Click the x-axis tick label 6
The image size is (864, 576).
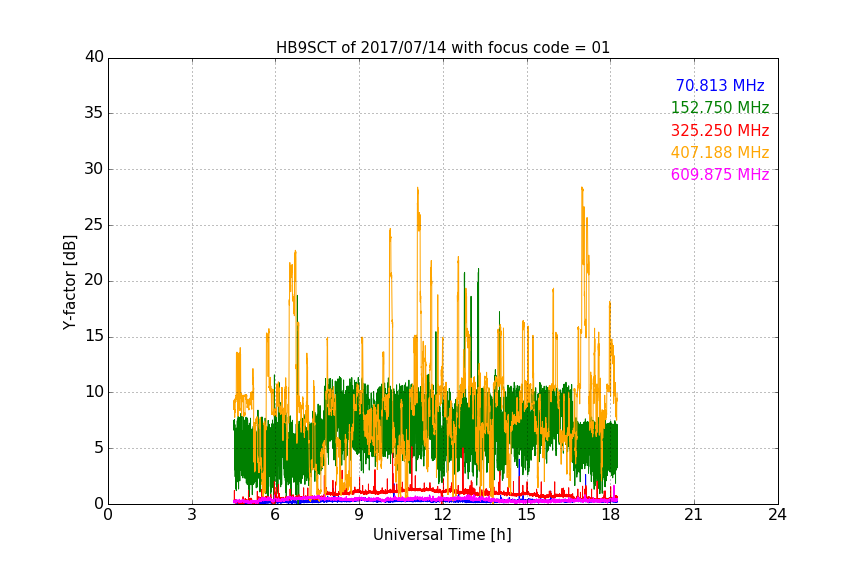tap(275, 515)
